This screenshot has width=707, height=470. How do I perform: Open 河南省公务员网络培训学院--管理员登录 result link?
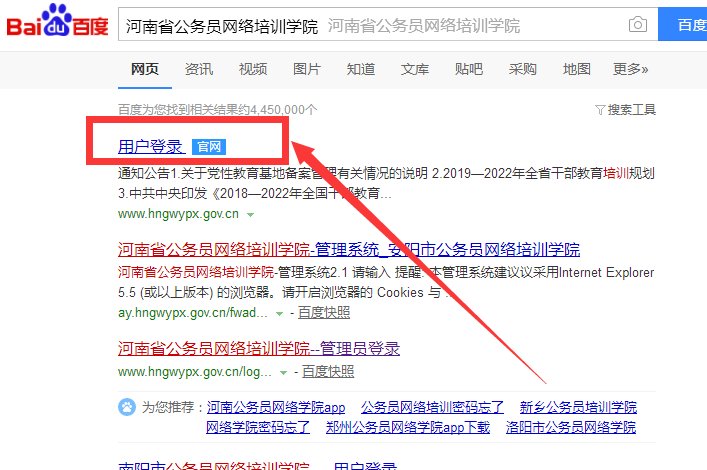pos(259,348)
